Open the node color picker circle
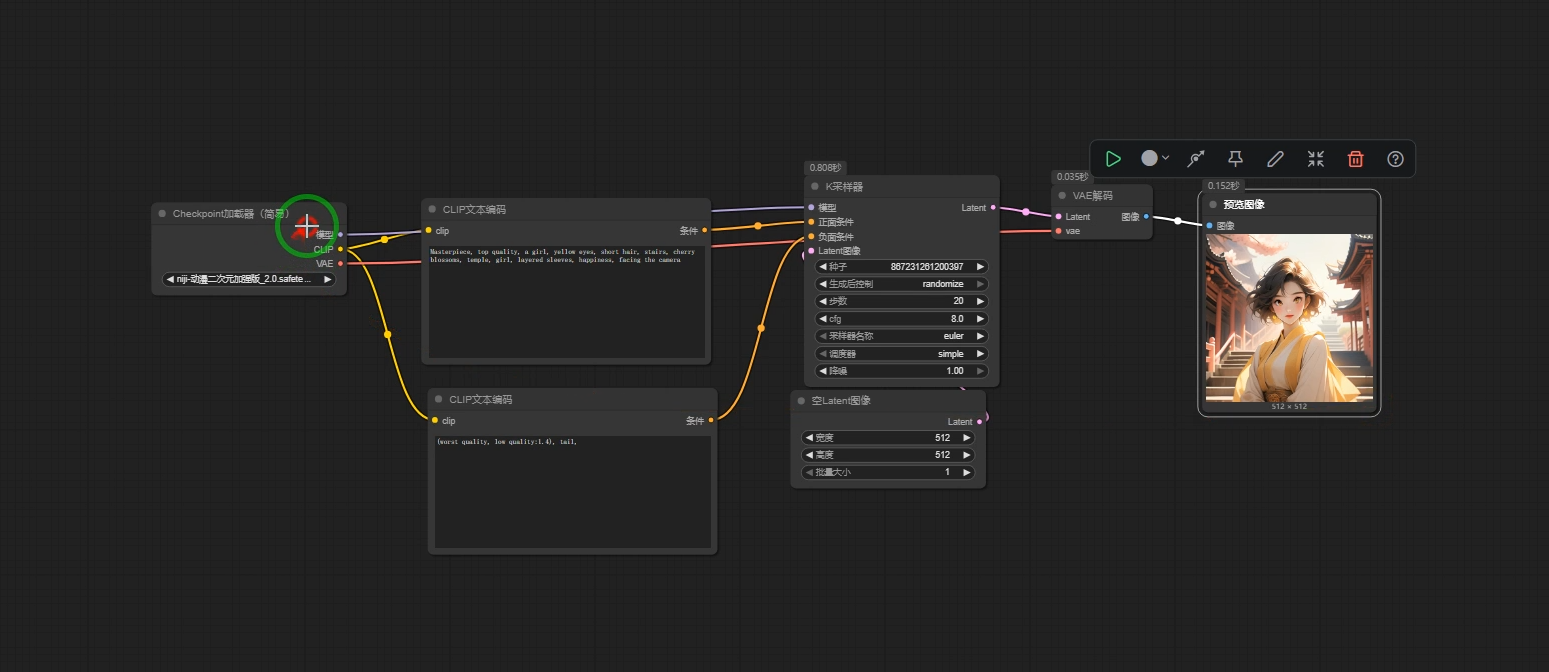Viewport: 1549px width, 672px height. pos(1150,159)
